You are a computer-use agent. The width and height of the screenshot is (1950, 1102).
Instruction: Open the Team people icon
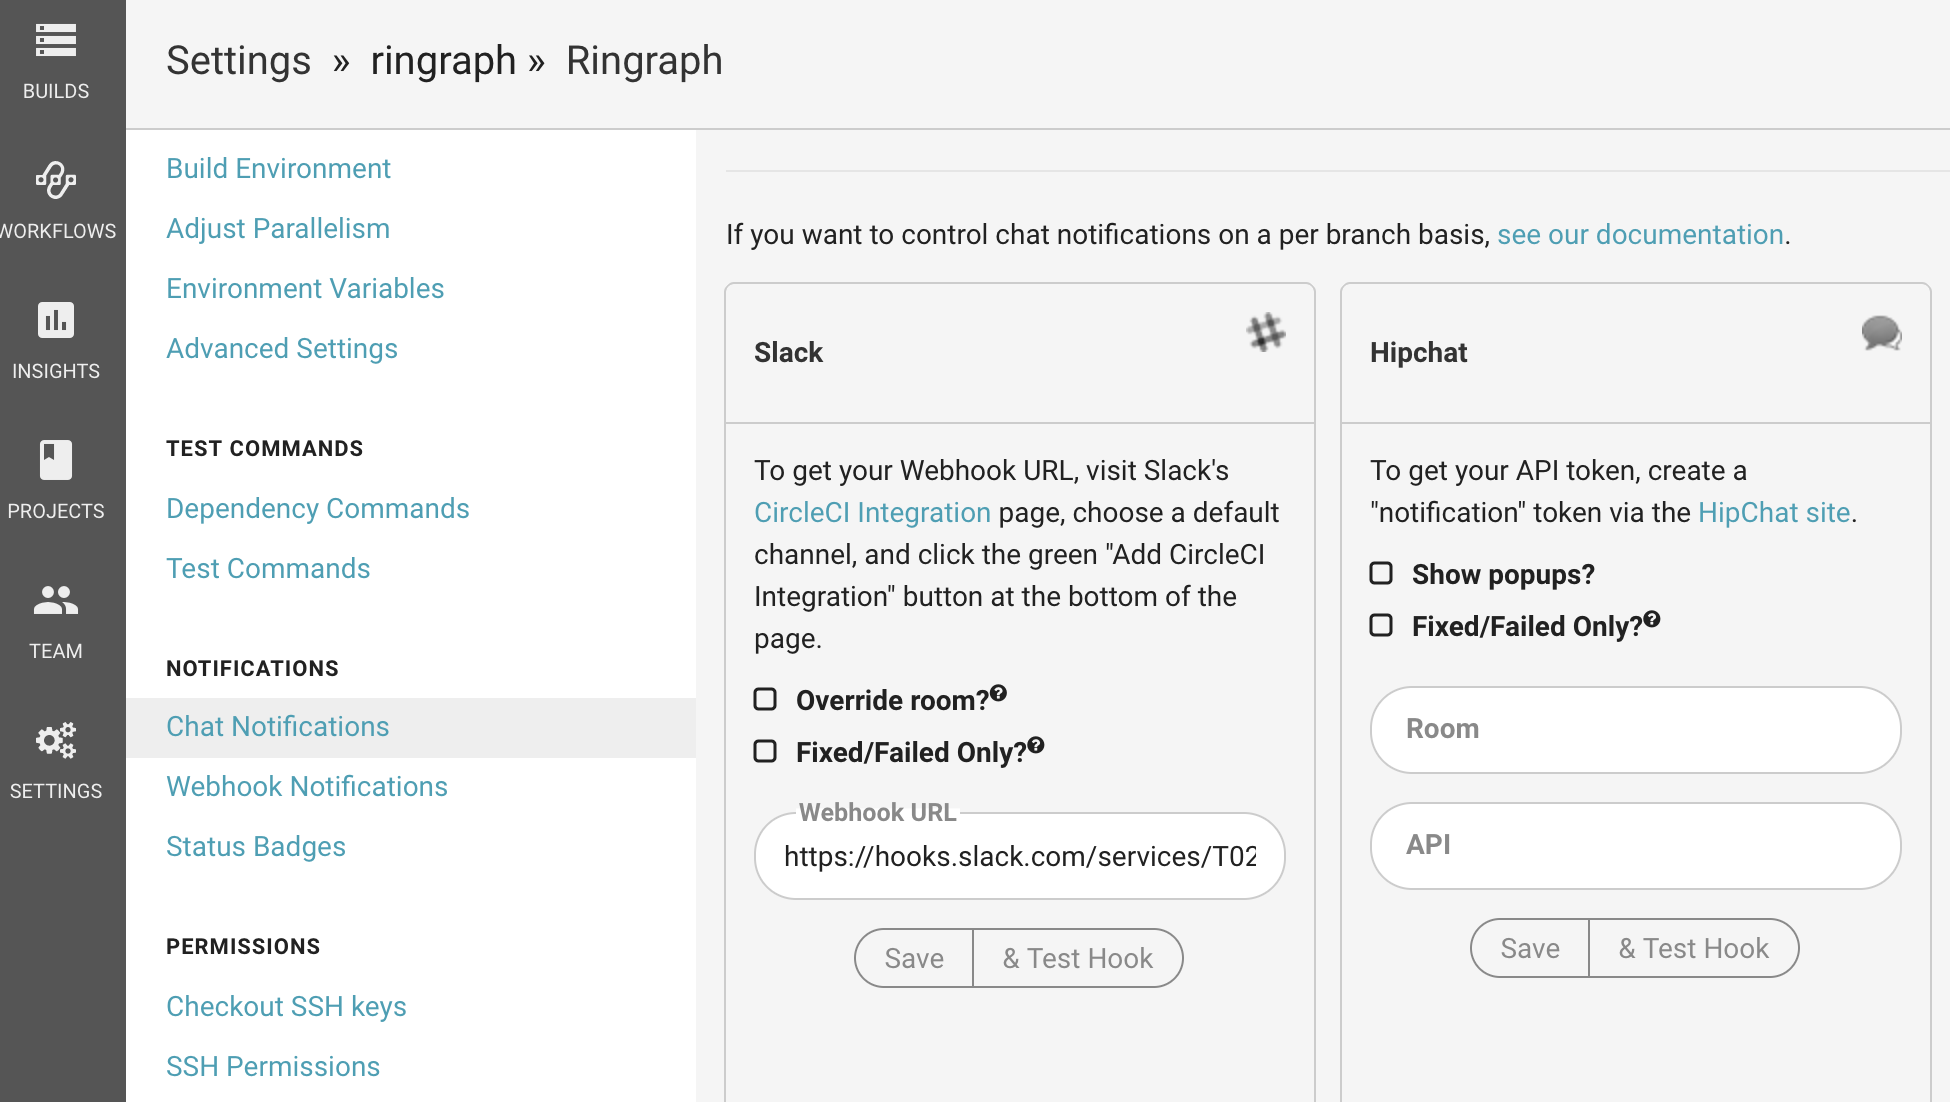[56, 600]
